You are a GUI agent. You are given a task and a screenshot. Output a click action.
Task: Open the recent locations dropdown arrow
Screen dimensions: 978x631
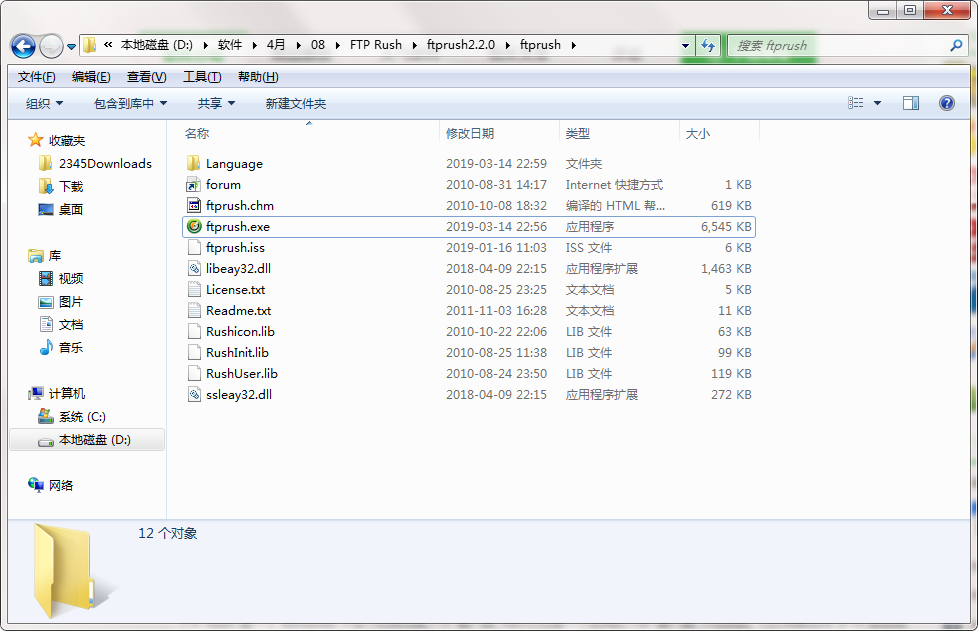click(x=71, y=47)
